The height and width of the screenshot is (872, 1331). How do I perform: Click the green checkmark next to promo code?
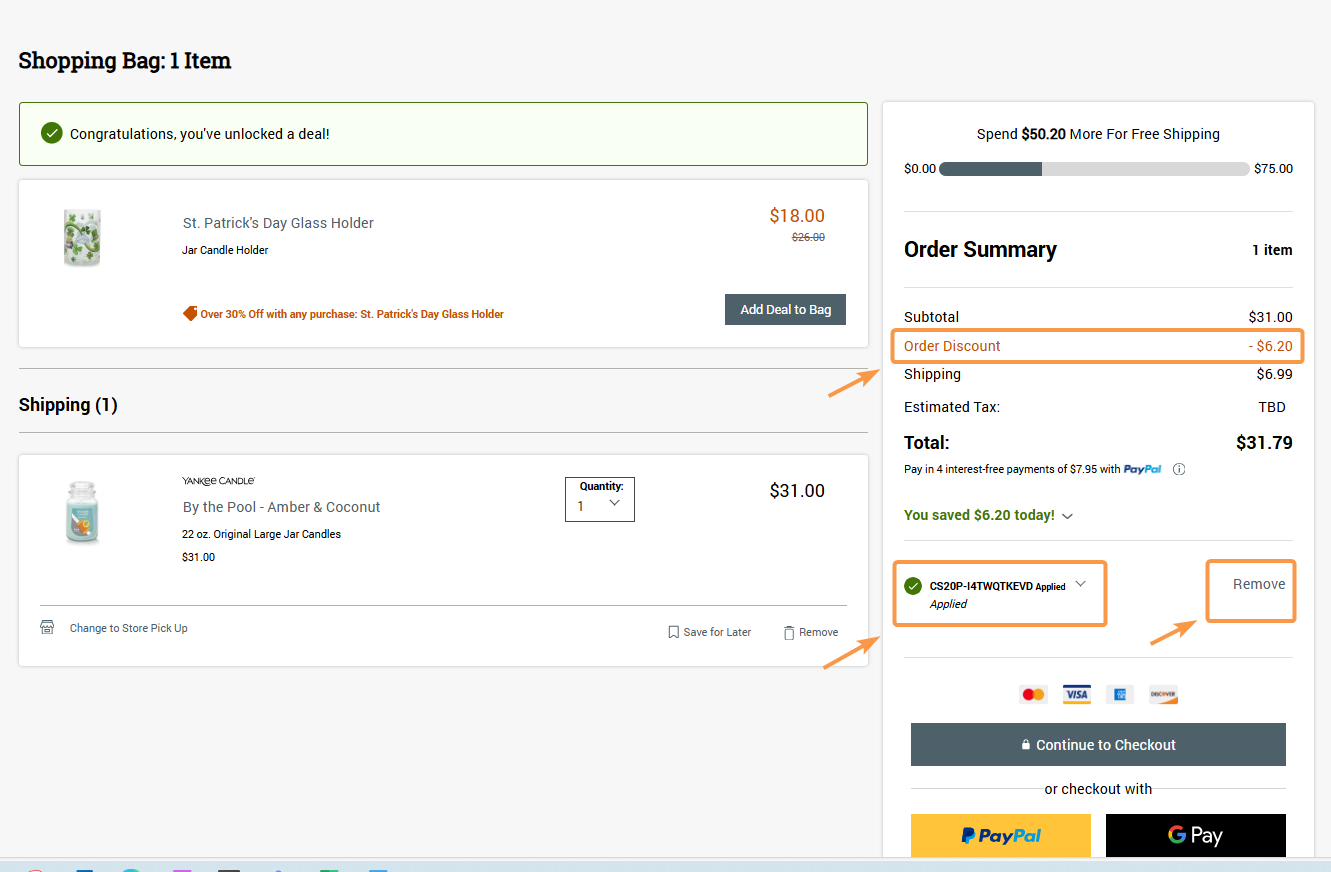coord(913,586)
